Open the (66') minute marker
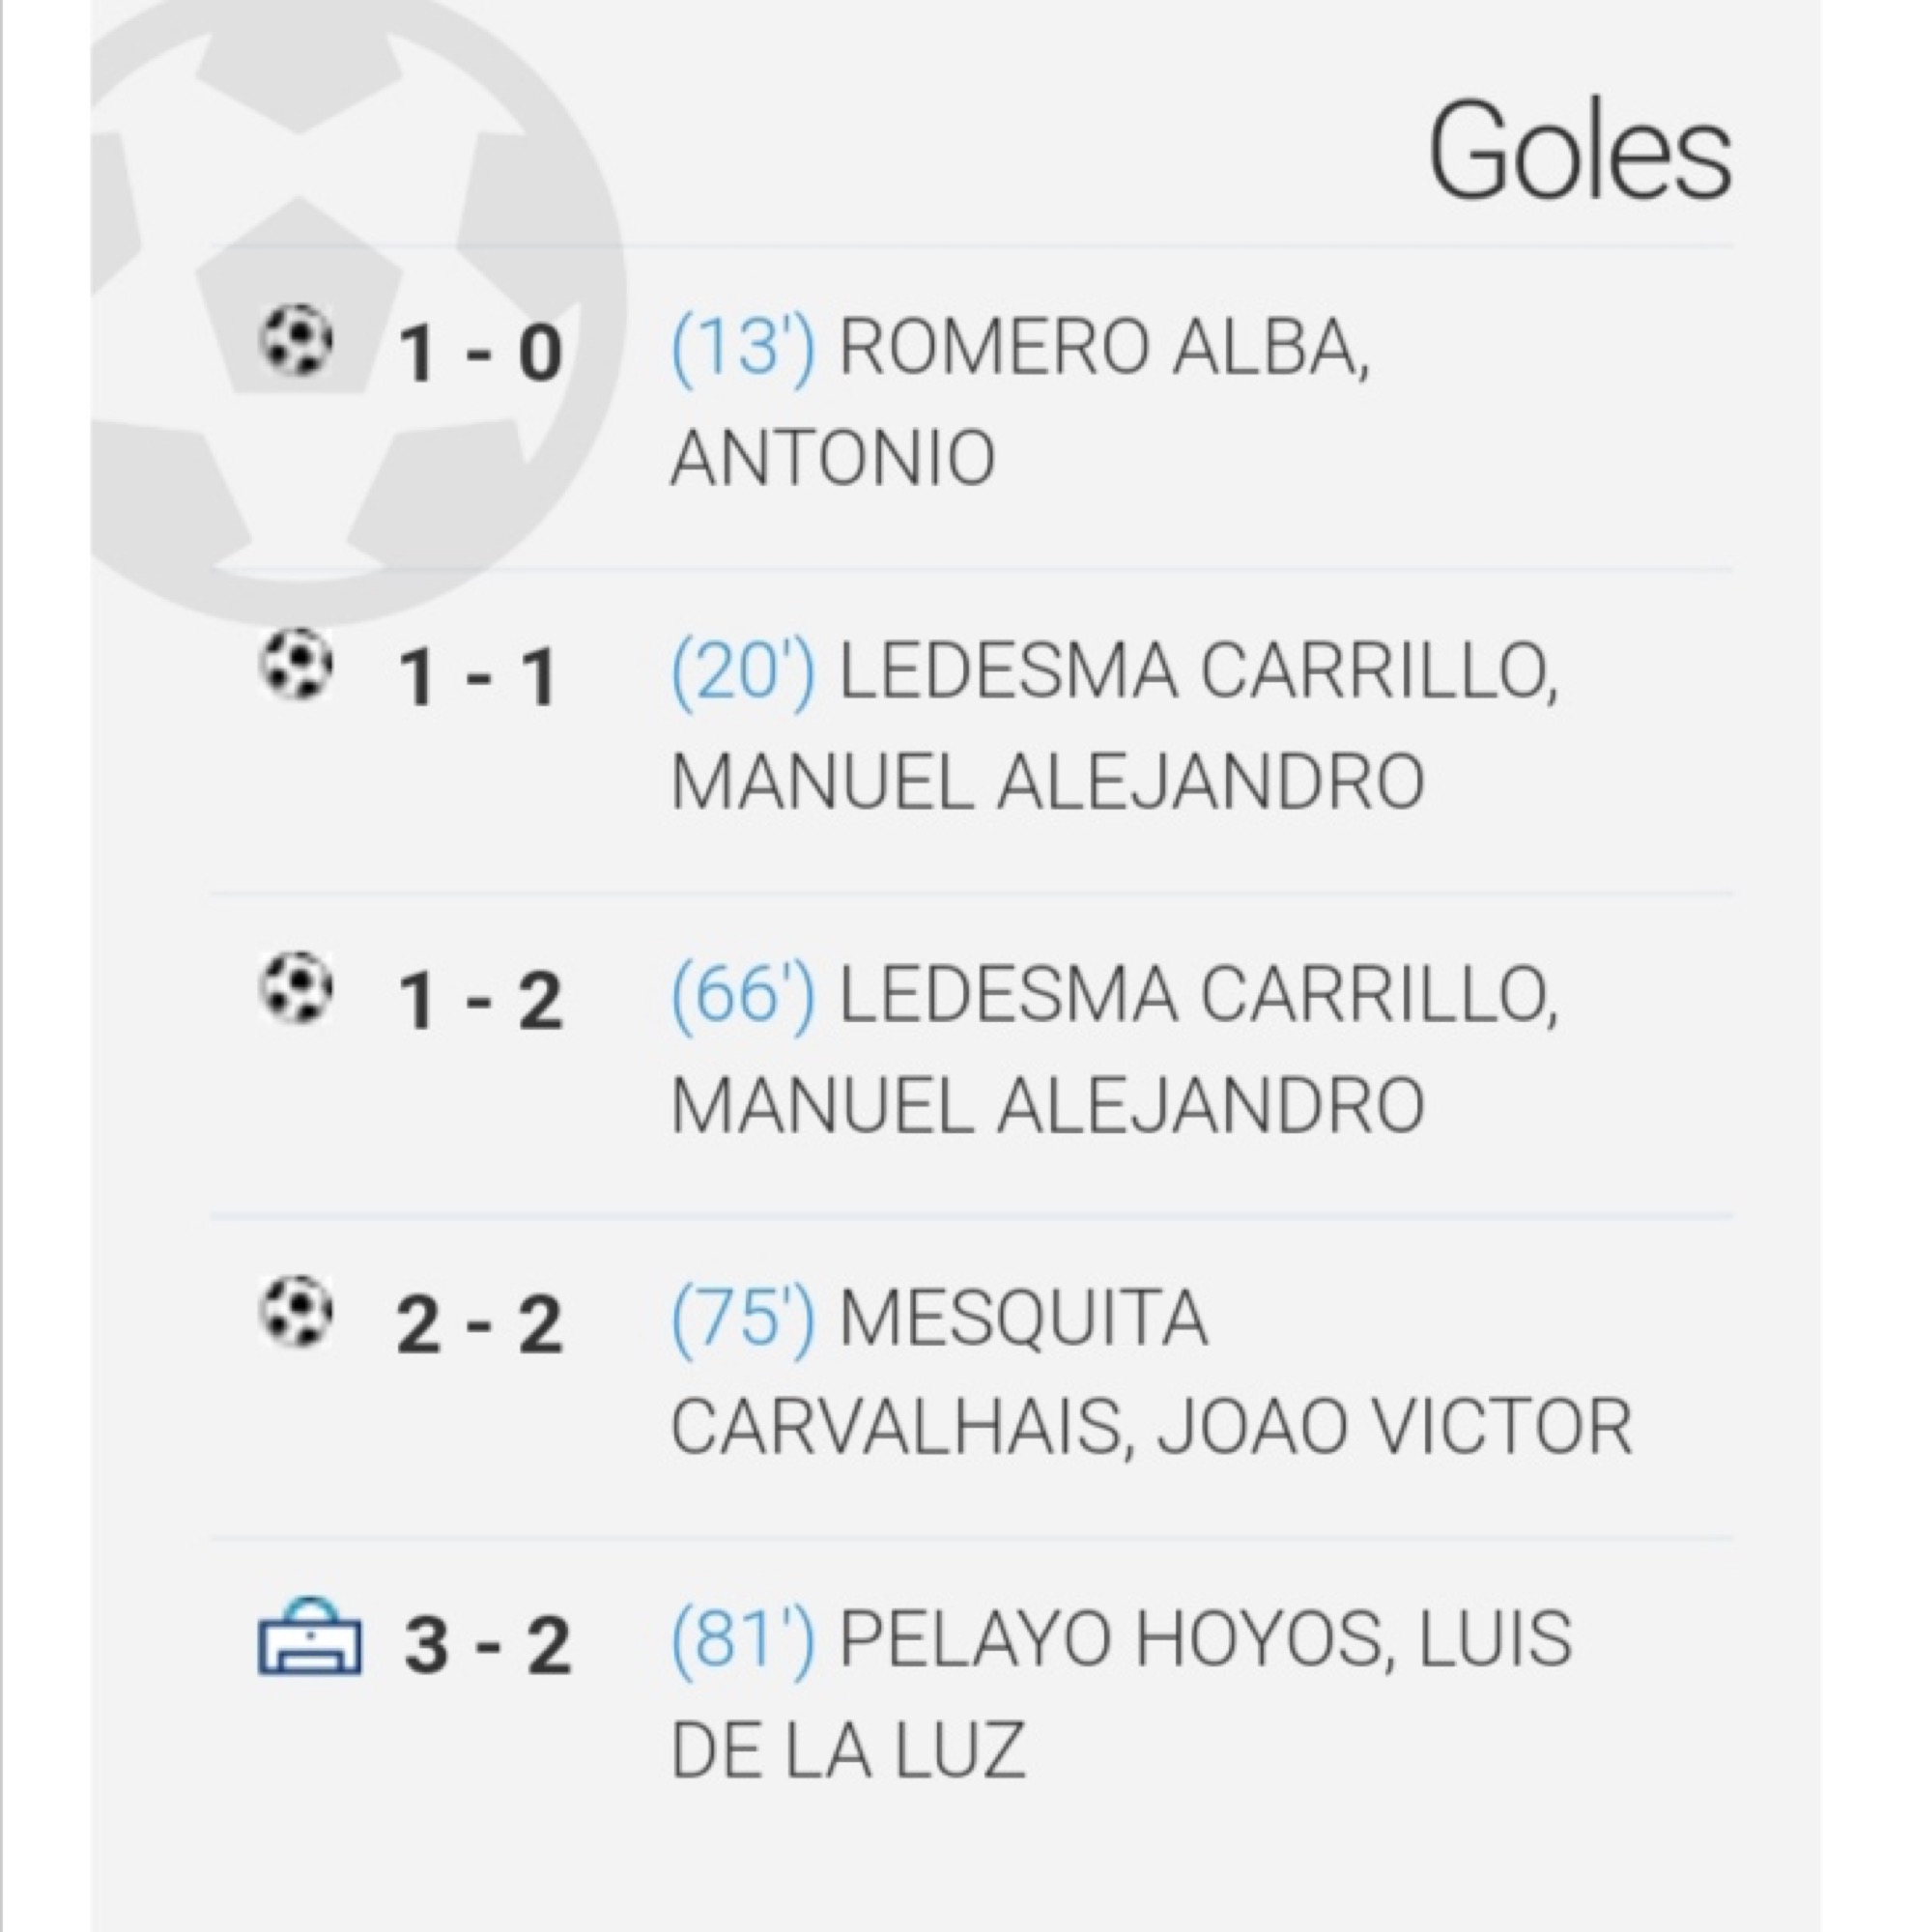 point(743,994)
